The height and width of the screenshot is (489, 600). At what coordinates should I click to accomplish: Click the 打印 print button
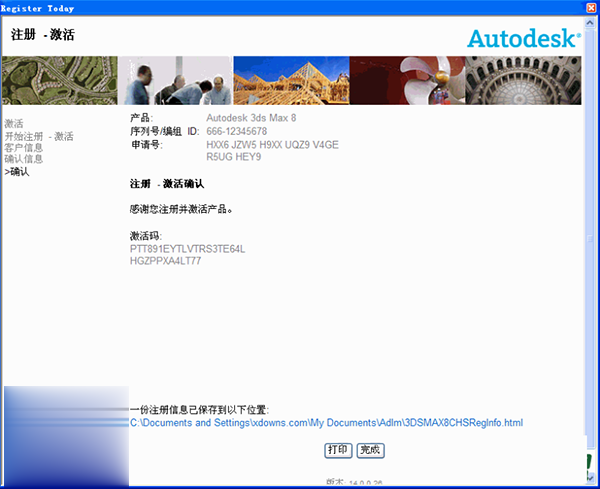click(x=338, y=450)
